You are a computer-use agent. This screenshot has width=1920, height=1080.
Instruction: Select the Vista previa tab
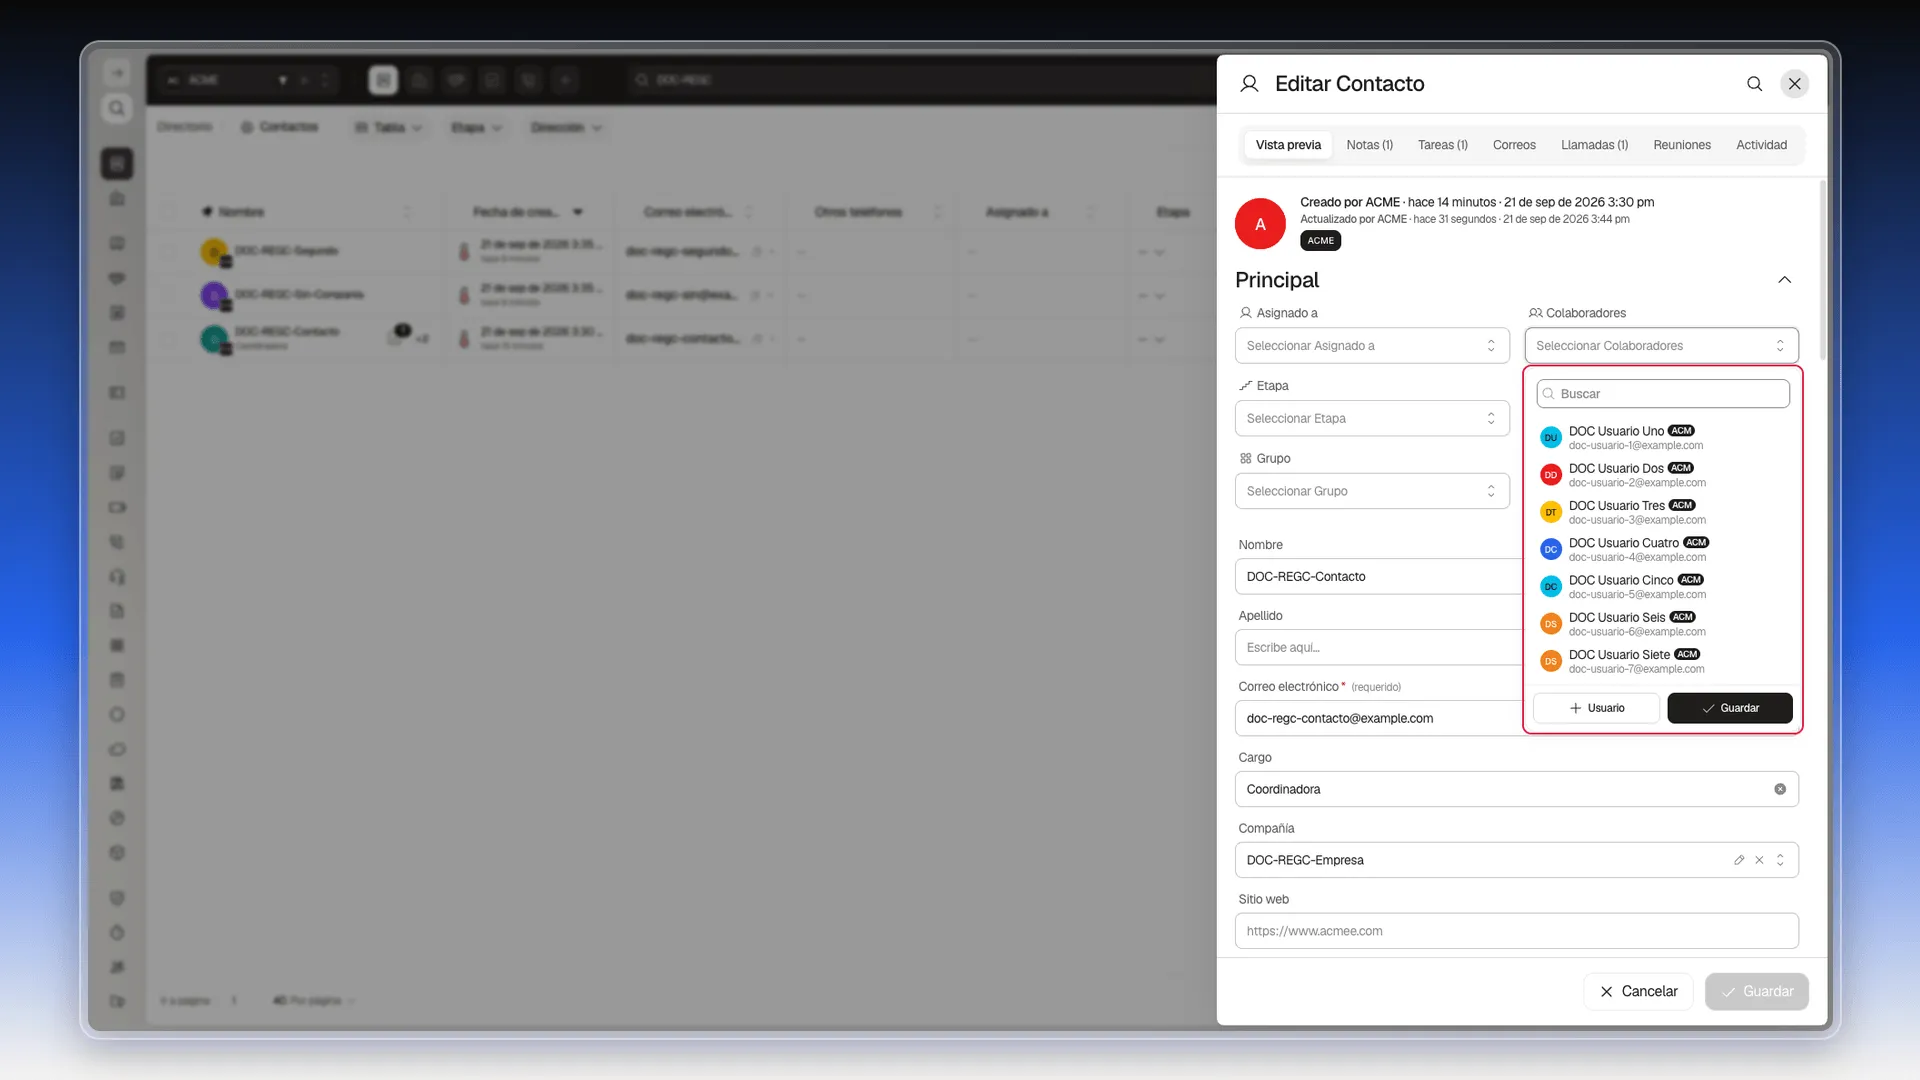pos(1288,145)
